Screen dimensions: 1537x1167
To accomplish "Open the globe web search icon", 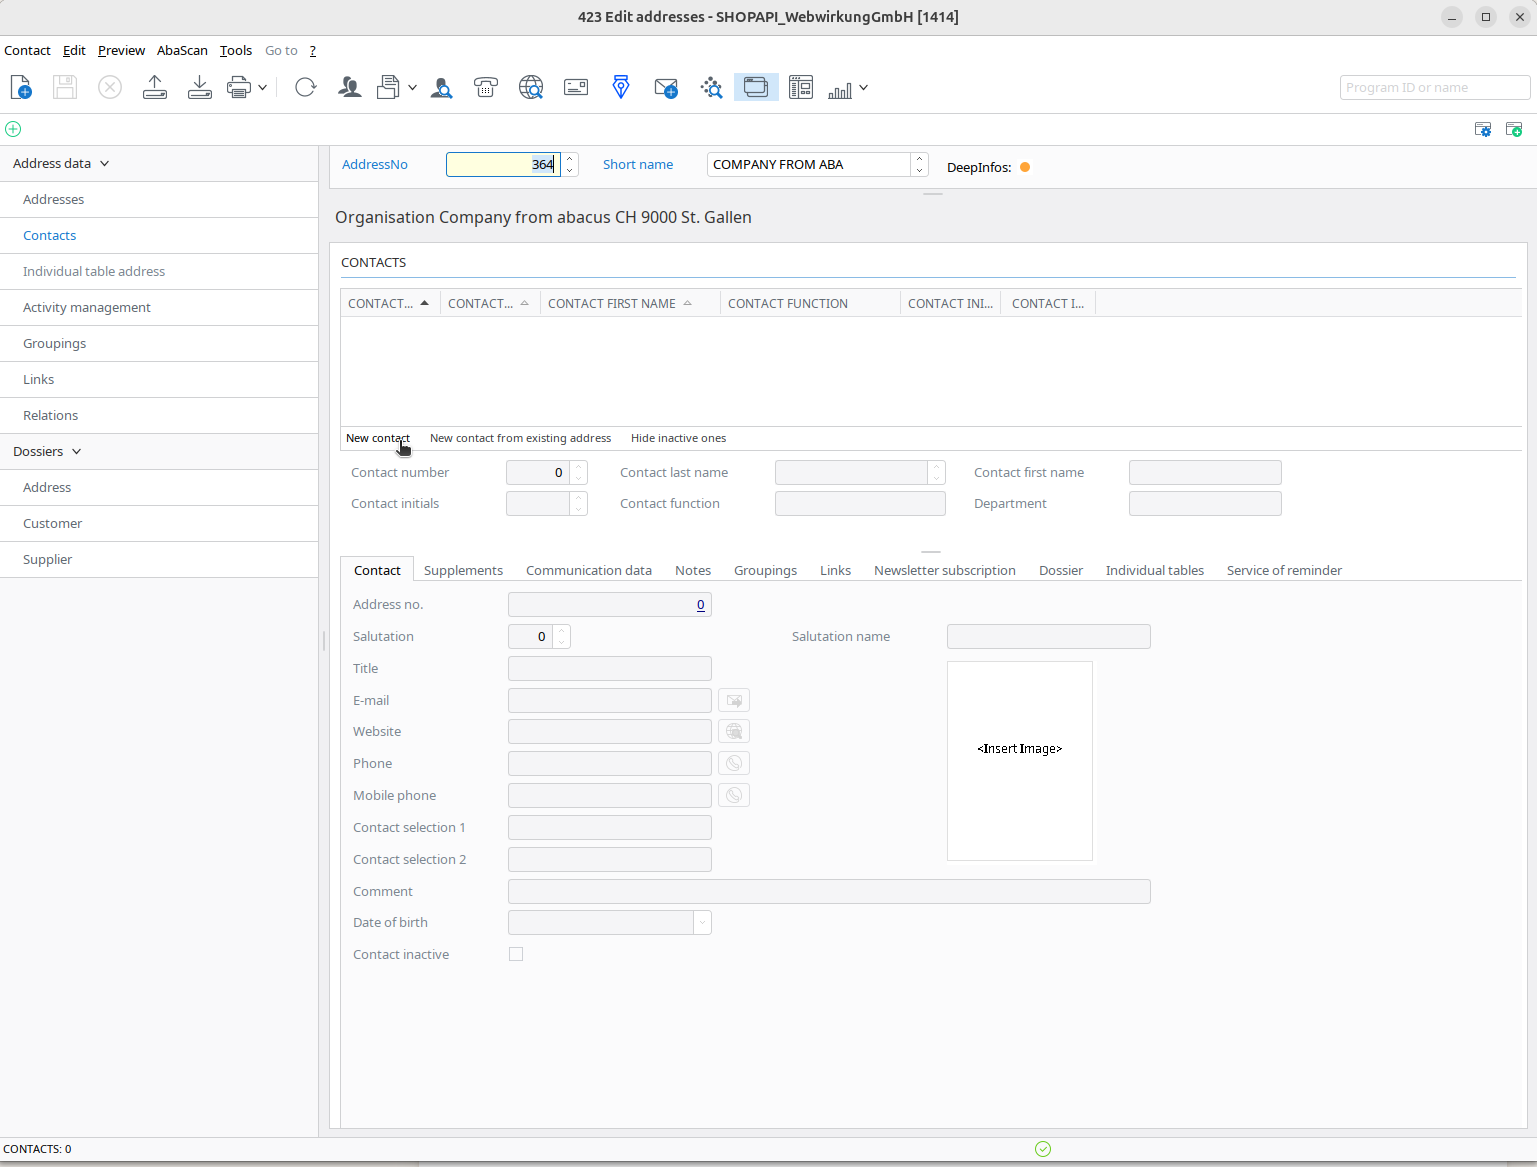I will tap(531, 88).
